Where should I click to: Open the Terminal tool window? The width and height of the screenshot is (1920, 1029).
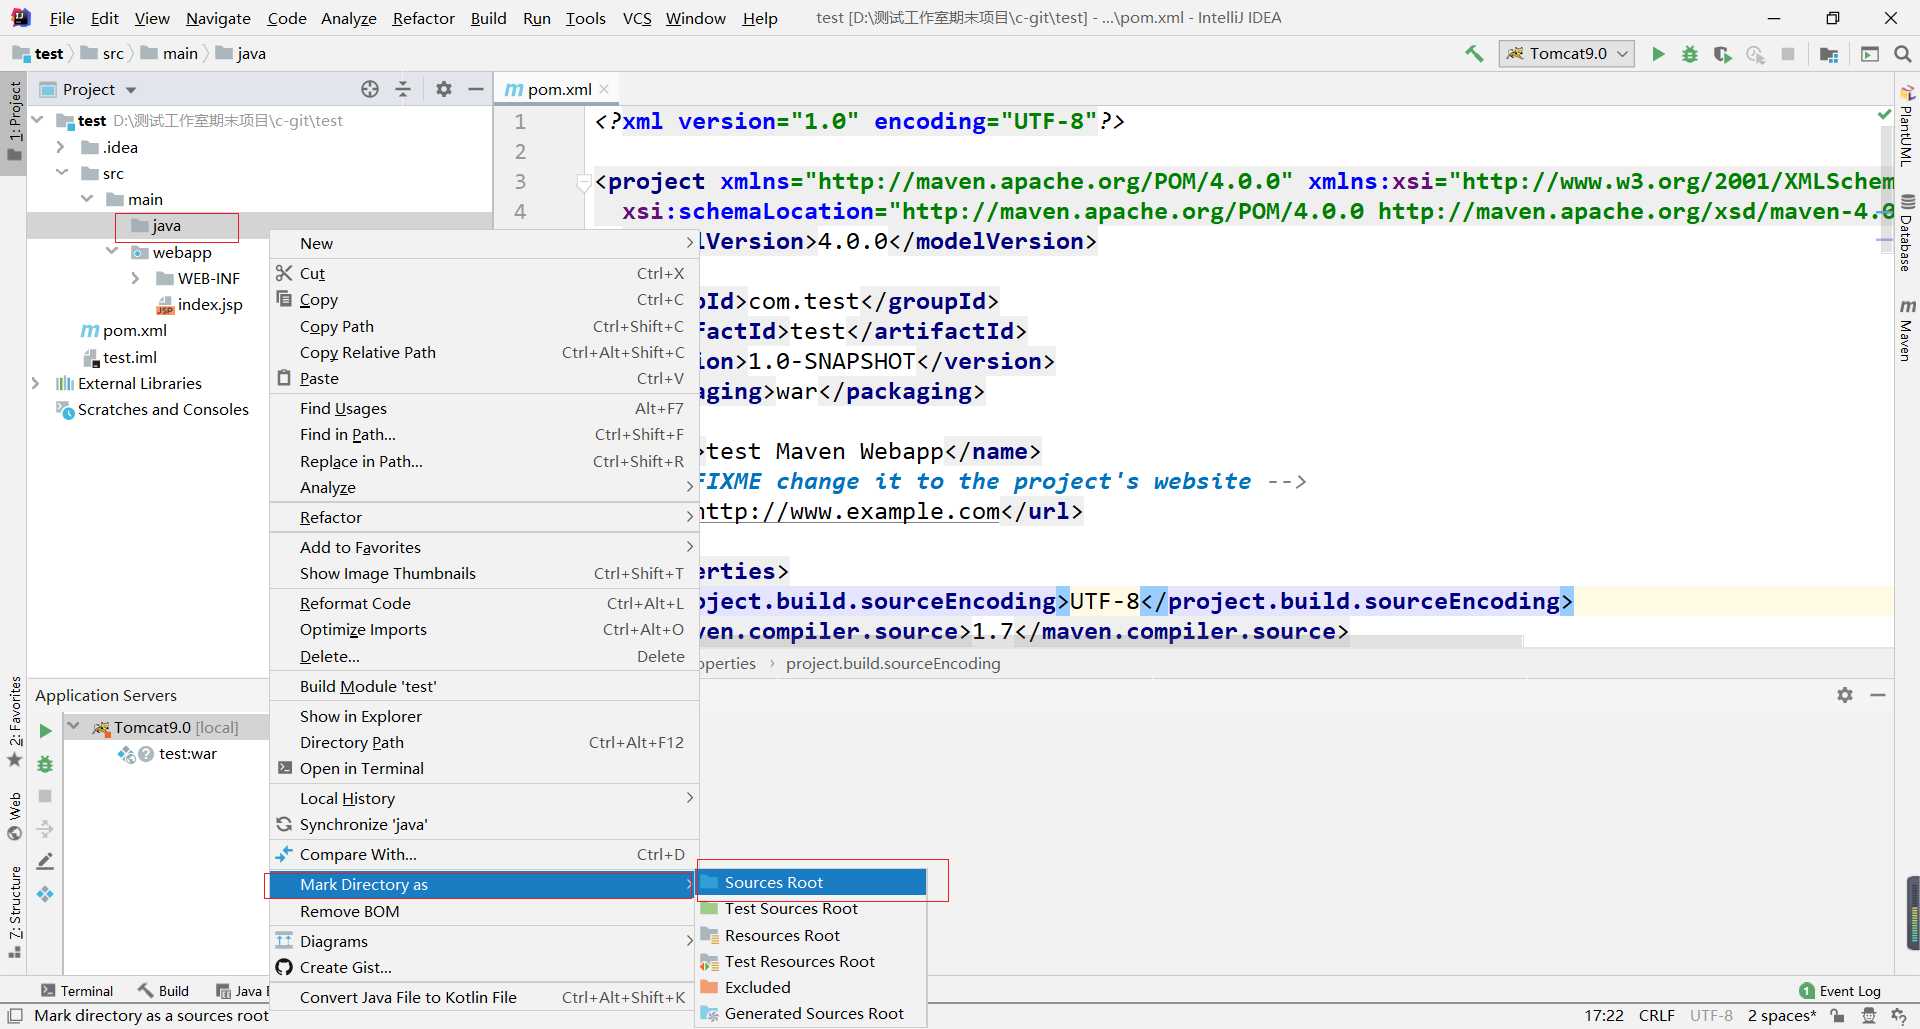pos(77,991)
